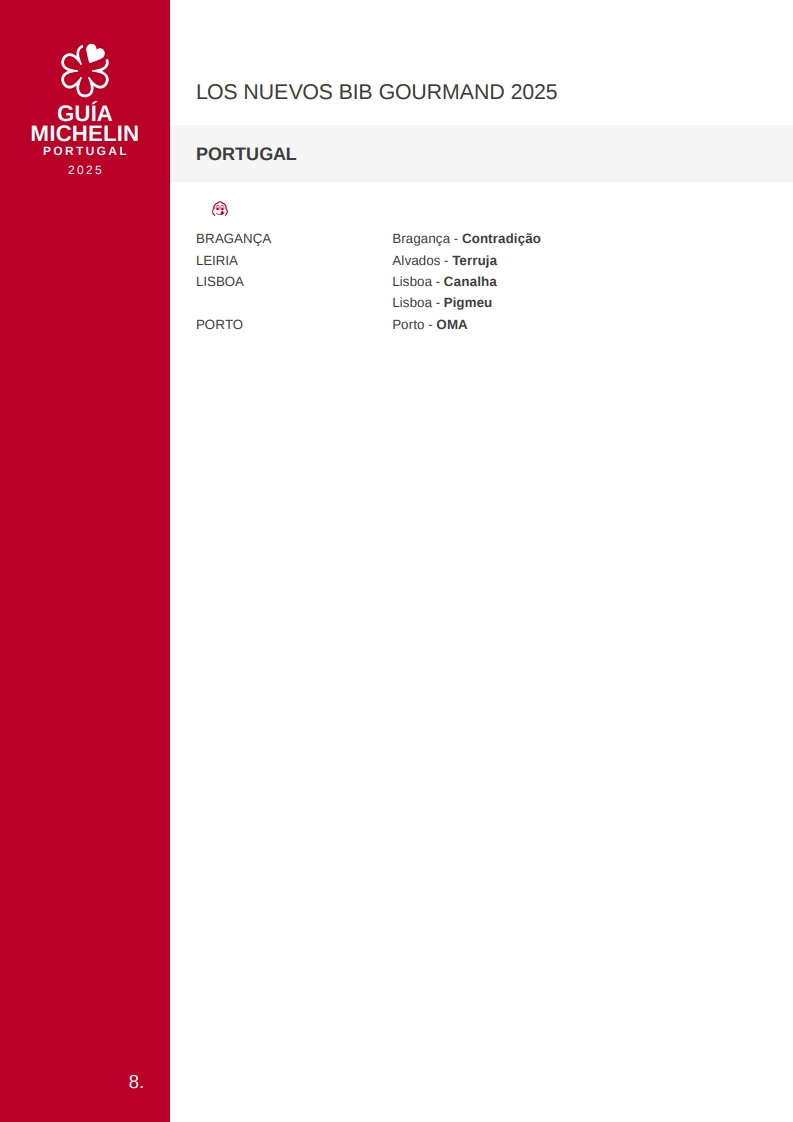Select the 'BRAGANÇA' district label
This screenshot has width=793, height=1122.
point(233,239)
